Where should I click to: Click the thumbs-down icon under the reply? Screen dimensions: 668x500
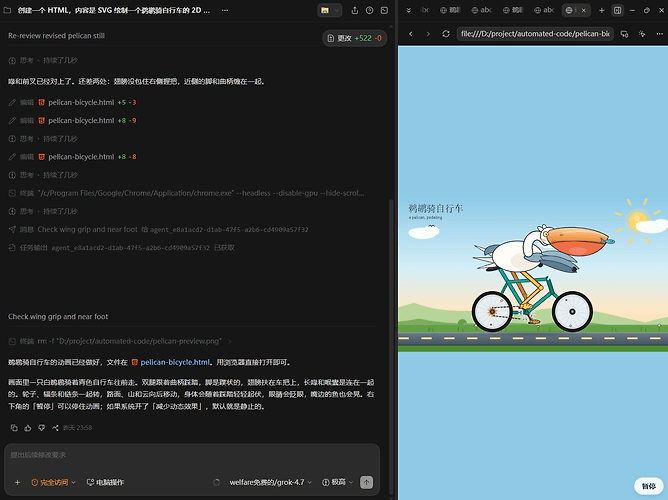pos(41,428)
